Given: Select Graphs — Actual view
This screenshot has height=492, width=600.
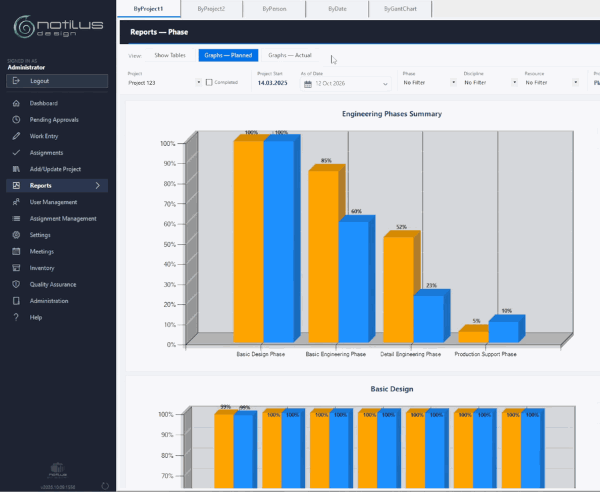Looking at the screenshot, I should (x=290, y=55).
